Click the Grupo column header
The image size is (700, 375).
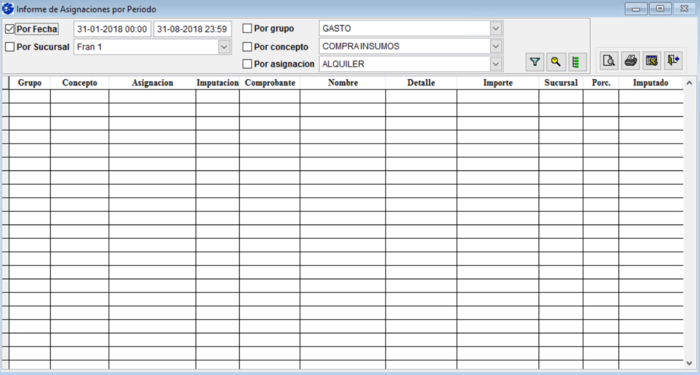coord(30,83)
